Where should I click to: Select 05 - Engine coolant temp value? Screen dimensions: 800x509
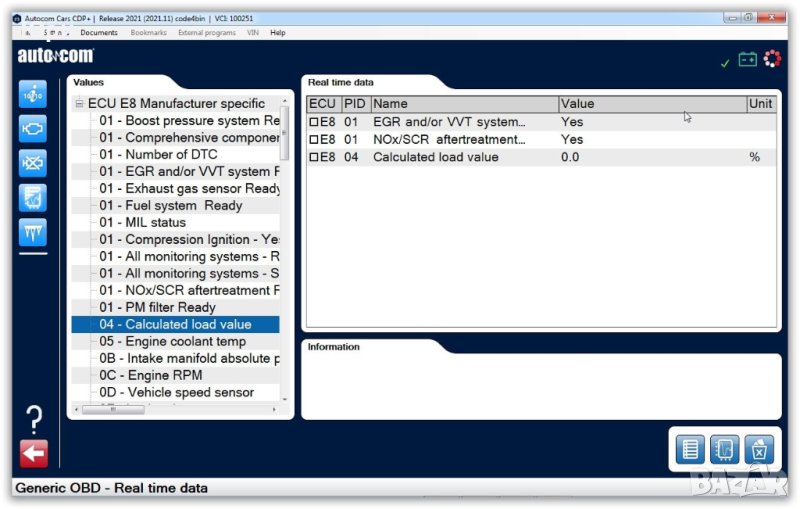[172, 342]
